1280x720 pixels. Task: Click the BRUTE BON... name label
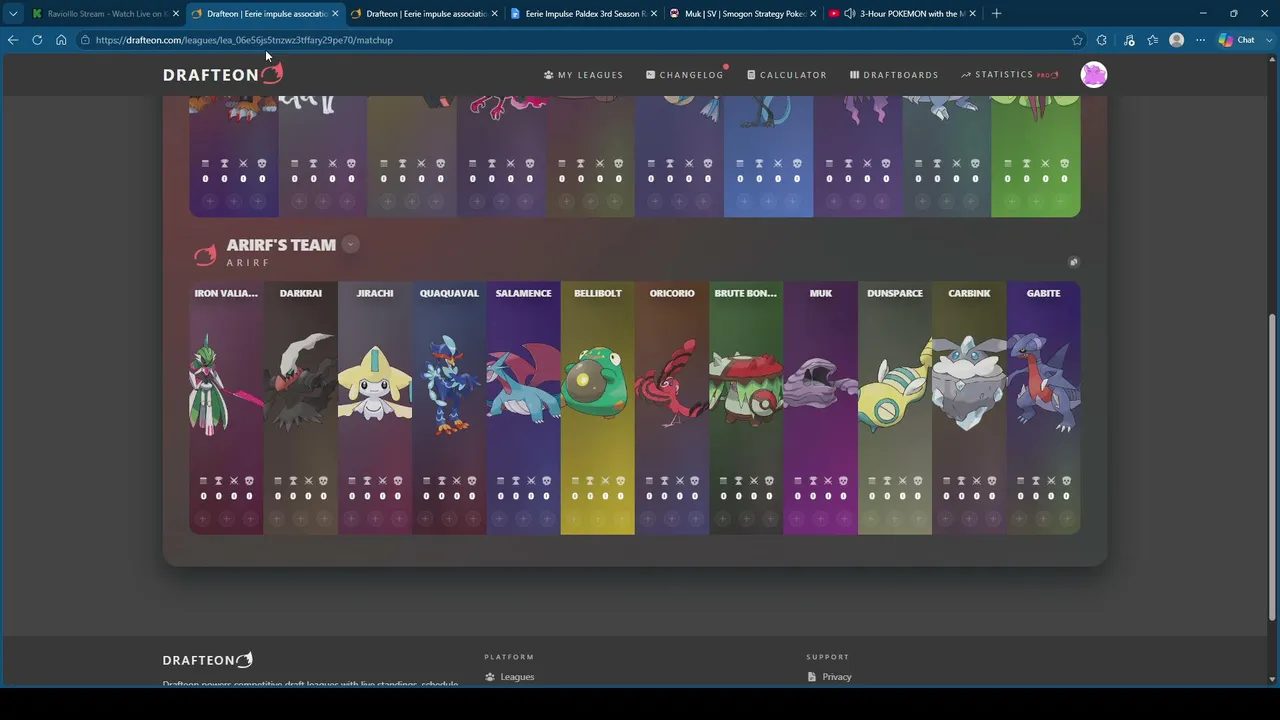(x=746, y=293)
